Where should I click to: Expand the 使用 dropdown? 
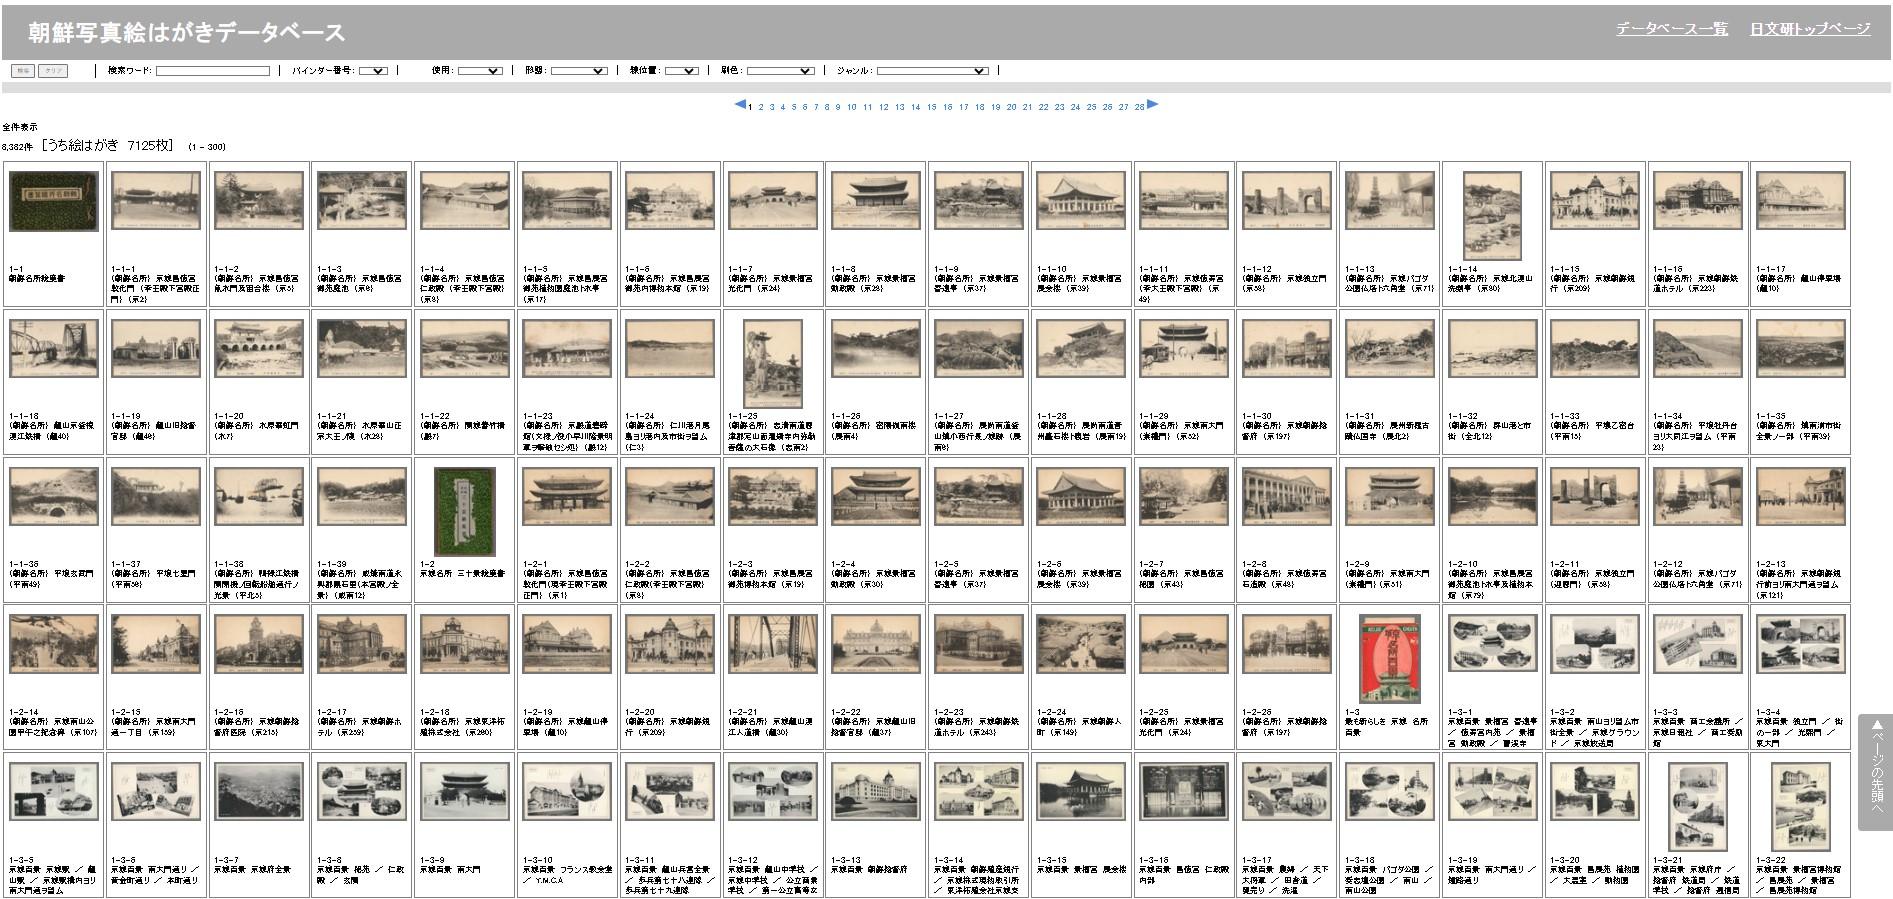[480, 71]
